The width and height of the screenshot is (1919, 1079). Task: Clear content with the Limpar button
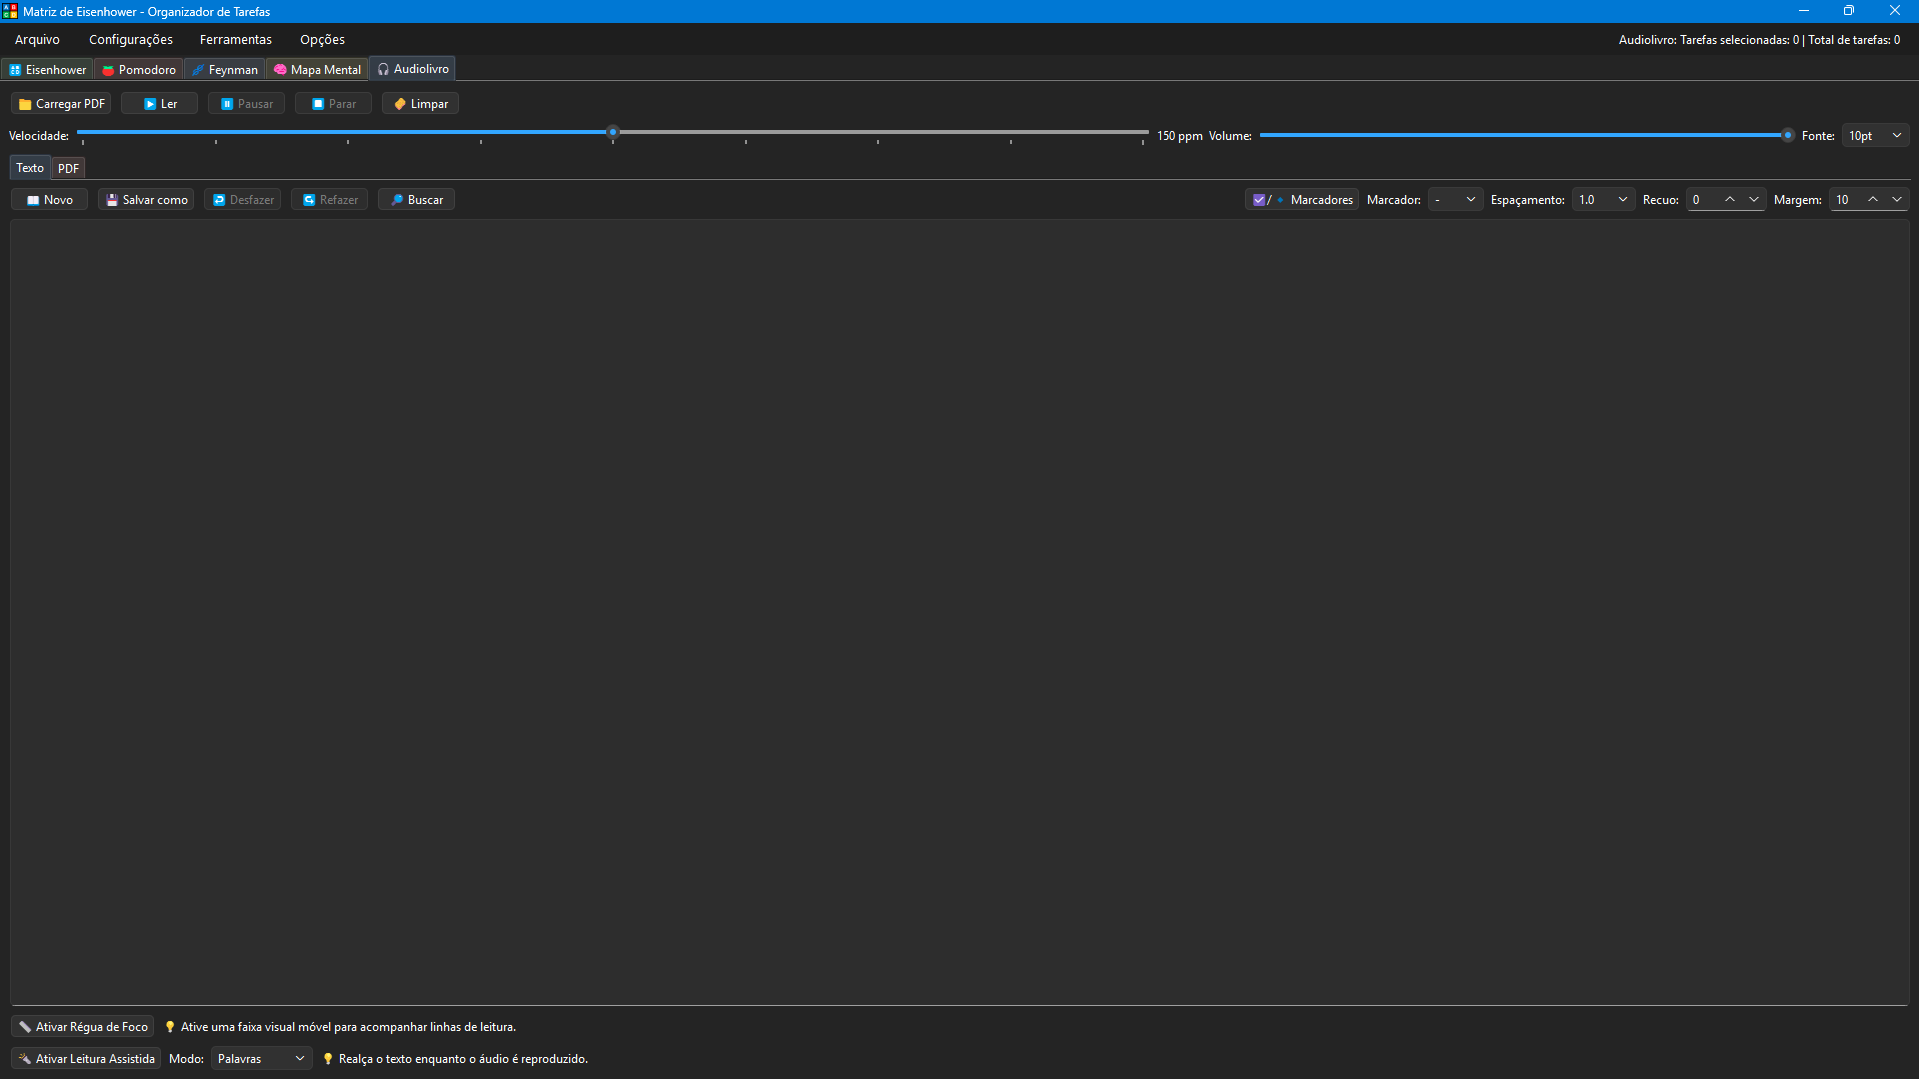click(x=421, y=104)
